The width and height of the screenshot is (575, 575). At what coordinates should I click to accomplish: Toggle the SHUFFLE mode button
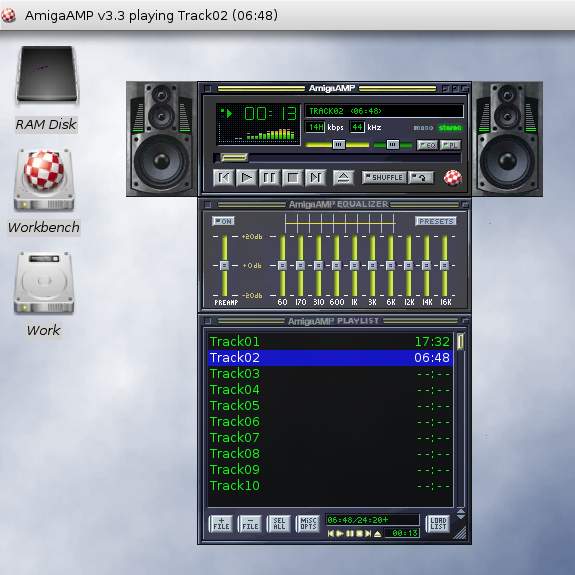tap(384, 177)
